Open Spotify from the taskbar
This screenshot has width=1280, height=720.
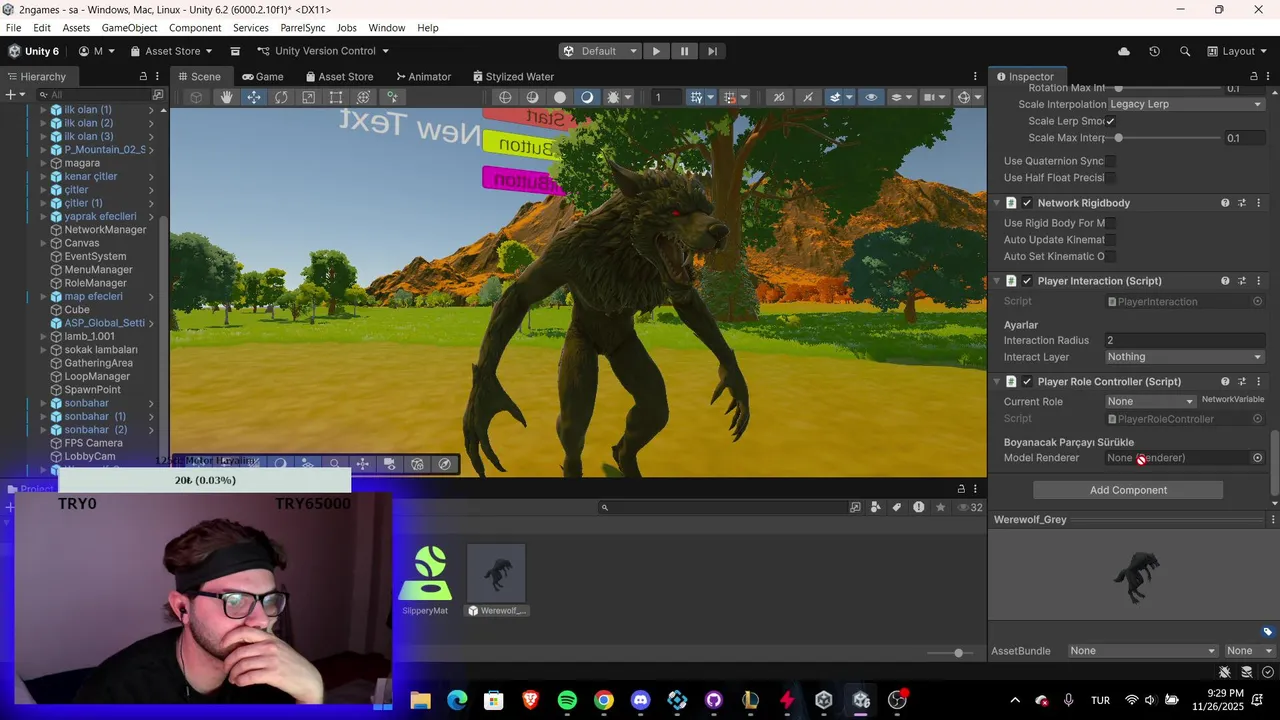[x=567, y=700]
